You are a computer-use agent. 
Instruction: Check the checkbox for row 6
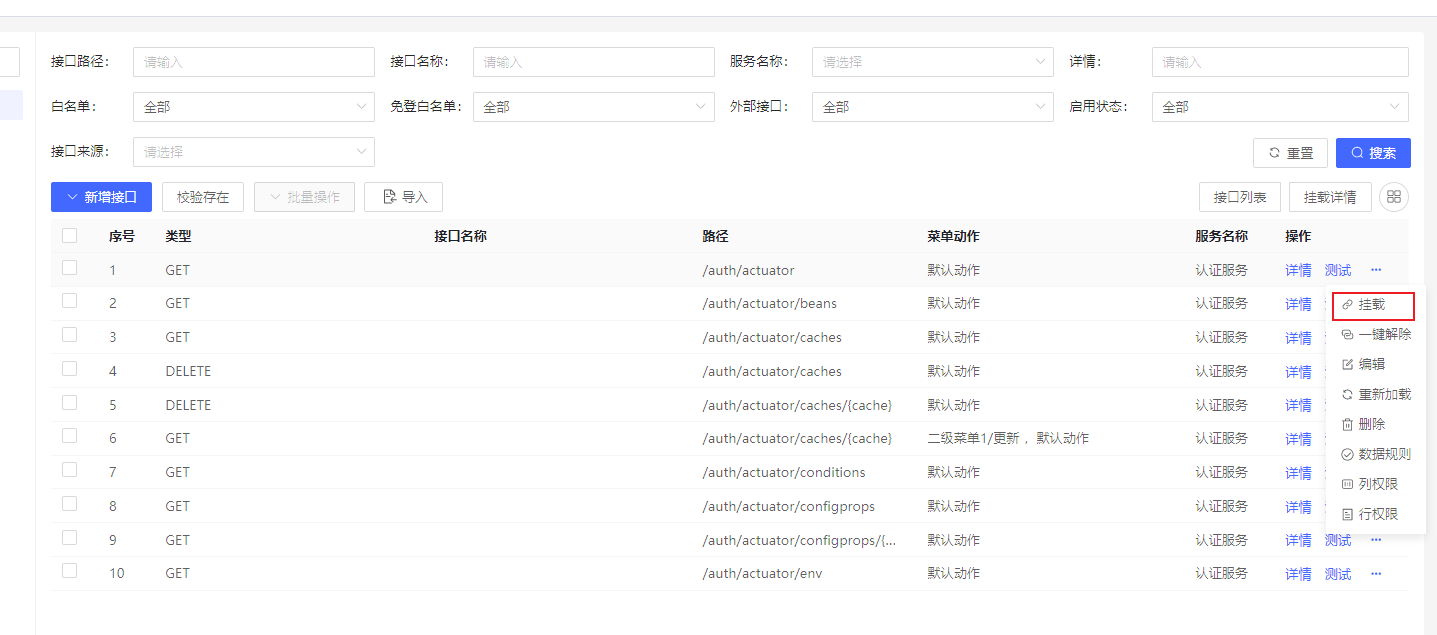(x=69, y=436)
